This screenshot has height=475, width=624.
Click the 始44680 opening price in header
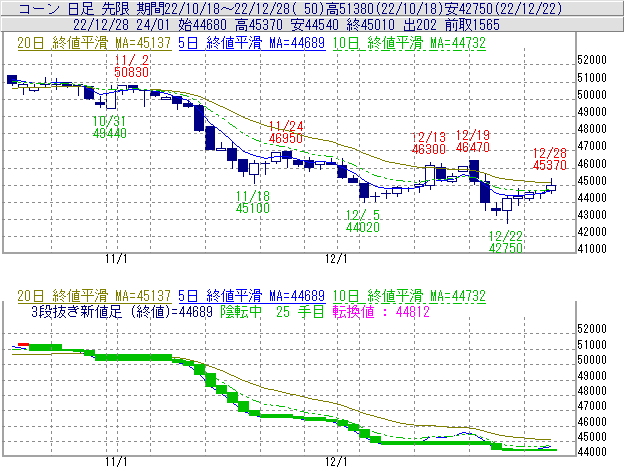coord(202,25)
